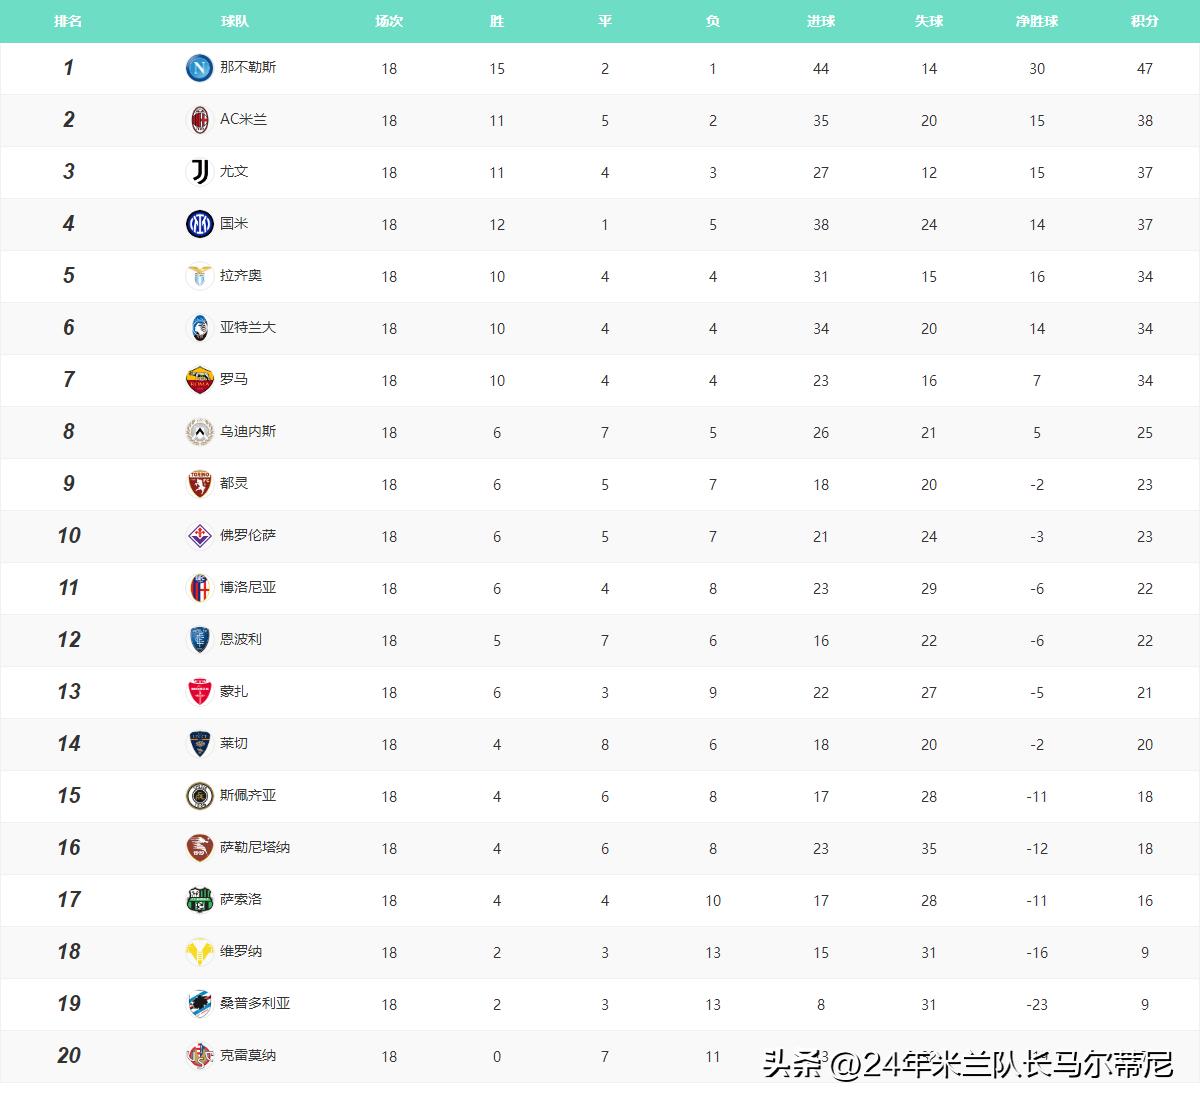Click the 进球 column header
Screen dimensions: 1200x1106
[820, 21]
